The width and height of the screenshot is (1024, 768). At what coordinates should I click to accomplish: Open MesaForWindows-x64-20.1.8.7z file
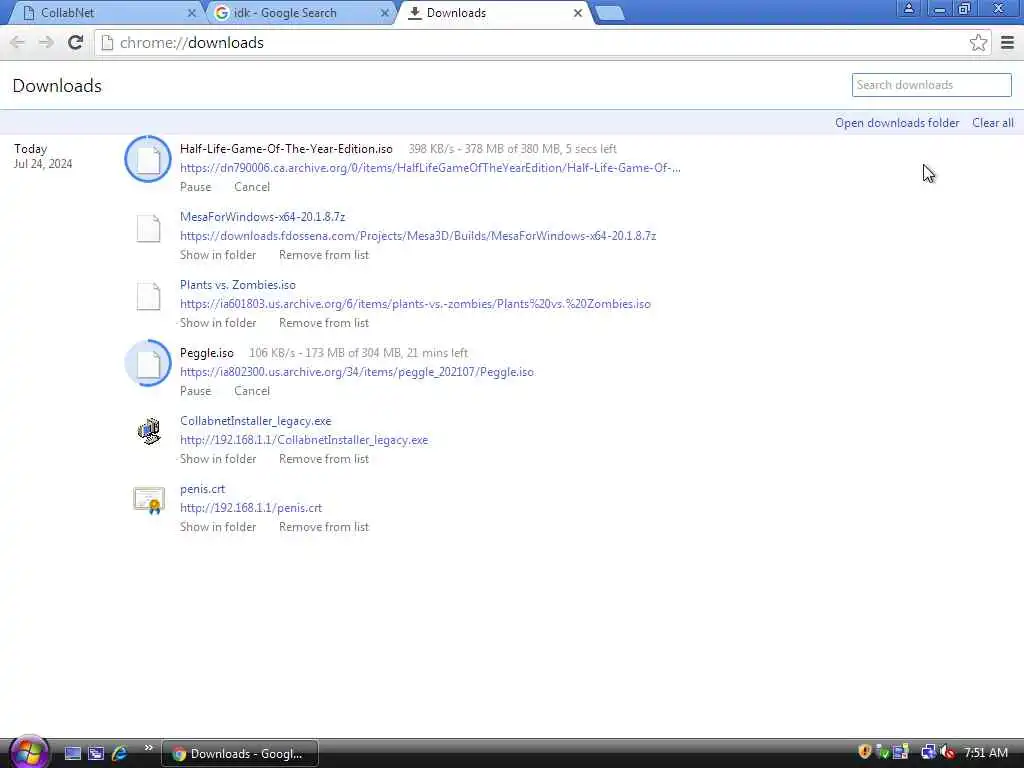coord(263,217)
